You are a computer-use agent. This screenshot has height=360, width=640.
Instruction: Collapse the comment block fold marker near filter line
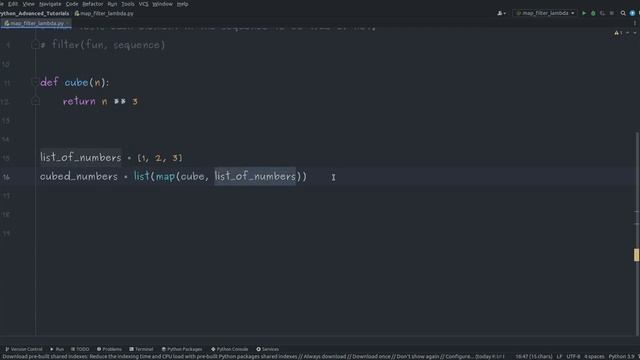click(x=35, y=45)
